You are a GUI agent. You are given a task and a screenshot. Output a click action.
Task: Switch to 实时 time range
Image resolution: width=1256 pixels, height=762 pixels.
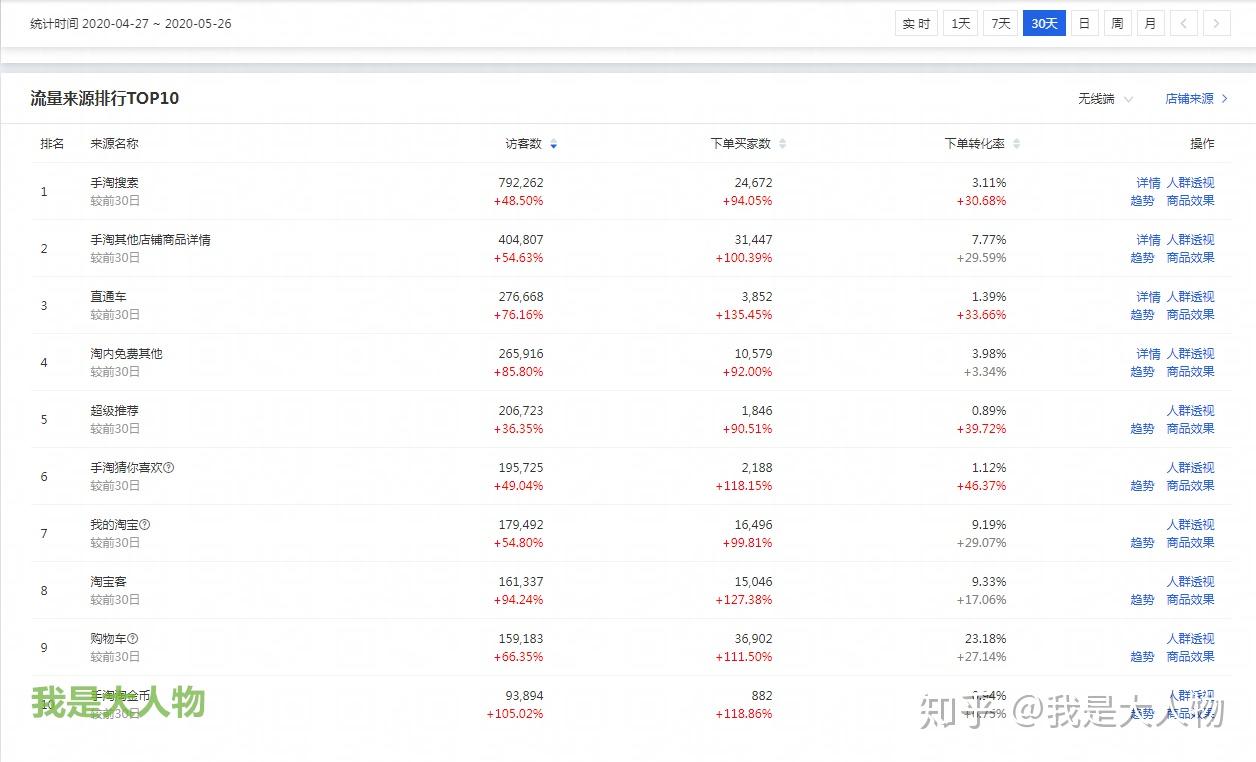(916, 23)
